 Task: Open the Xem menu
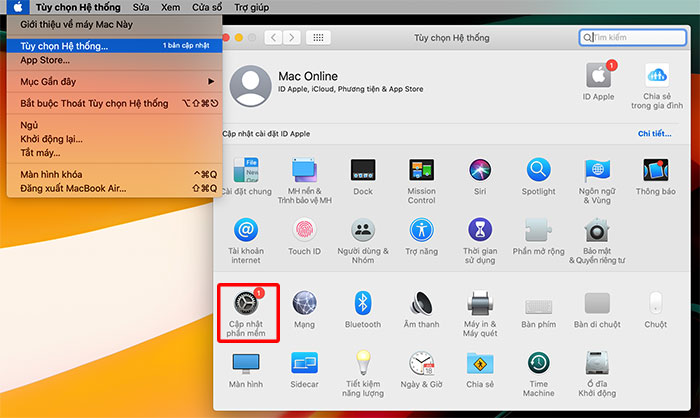(171, 7)
